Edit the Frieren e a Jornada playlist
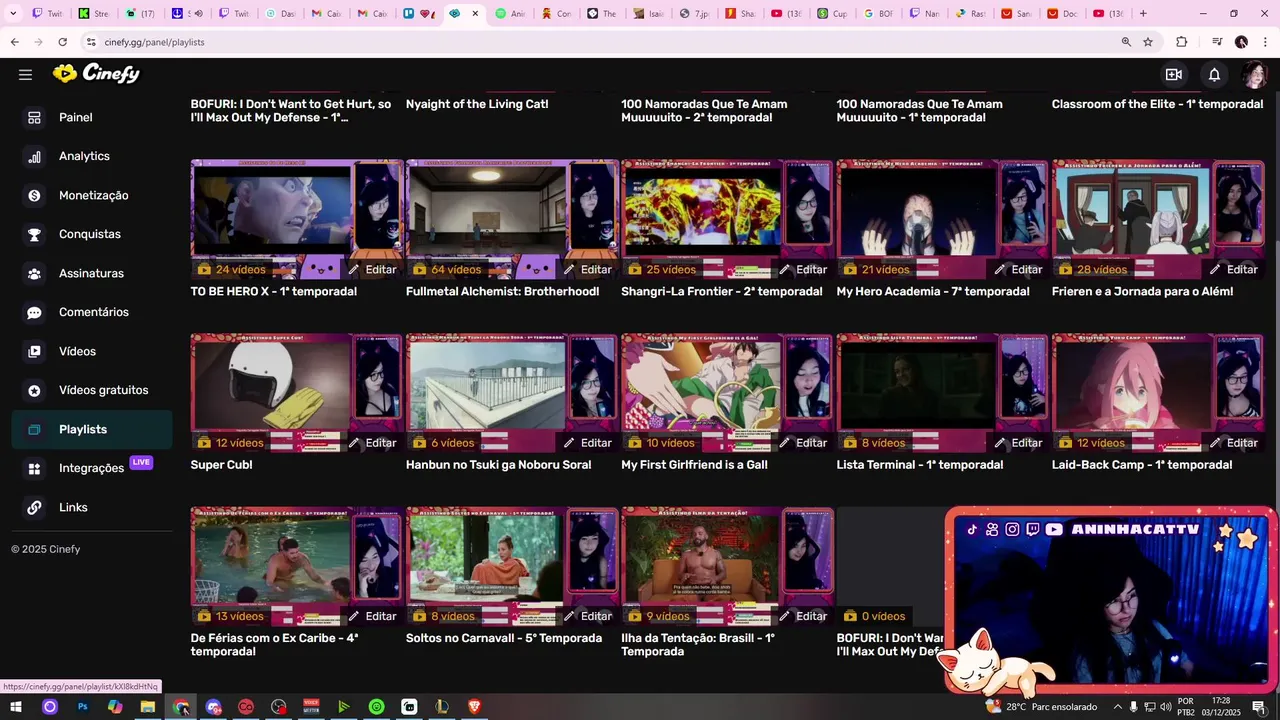Viewport: 1280px width, 720px height. [x=1233, y=269]
